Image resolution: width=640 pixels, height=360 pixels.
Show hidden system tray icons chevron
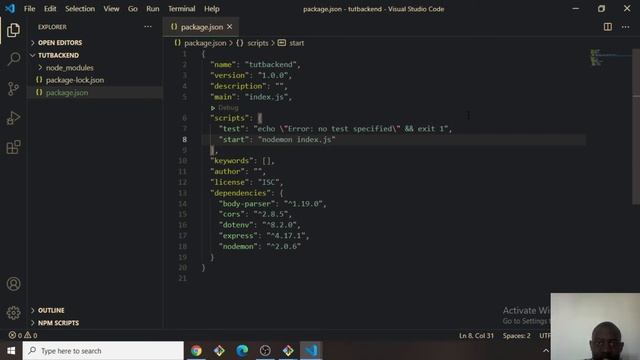[x=546, y=351]
